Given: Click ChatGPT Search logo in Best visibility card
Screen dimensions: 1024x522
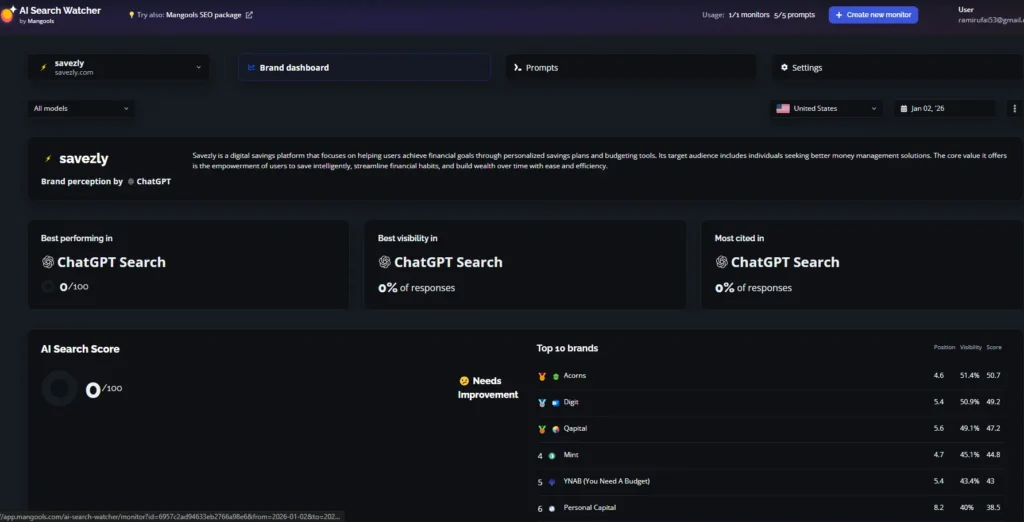Looking at the screenshot, I should (x=385, y=262).
